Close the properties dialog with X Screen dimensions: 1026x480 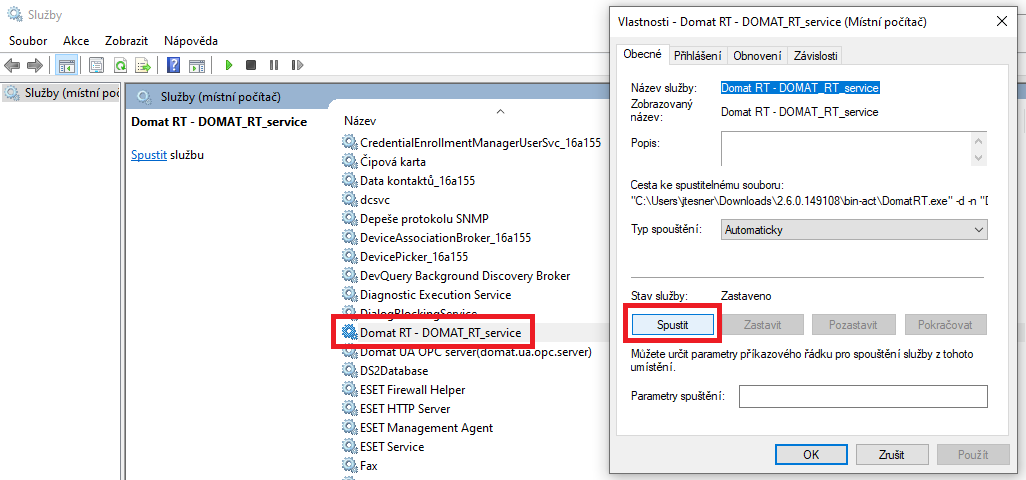1002,21
